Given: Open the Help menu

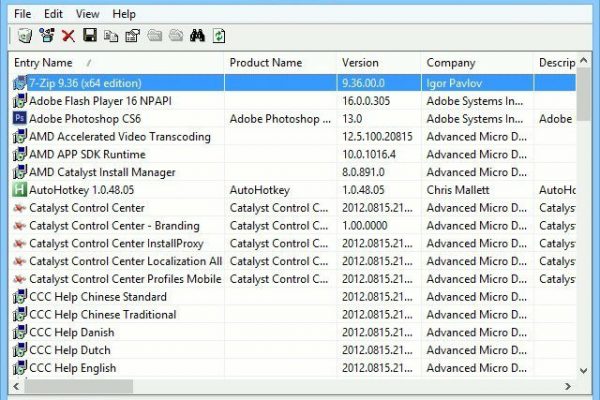Looking at the screenshot, I should point(124,14).
